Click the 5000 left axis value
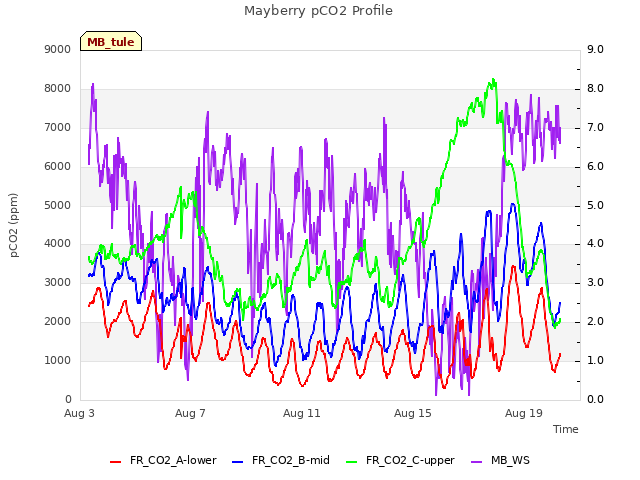Screen dimensions: 640x480 coord(58,205)
